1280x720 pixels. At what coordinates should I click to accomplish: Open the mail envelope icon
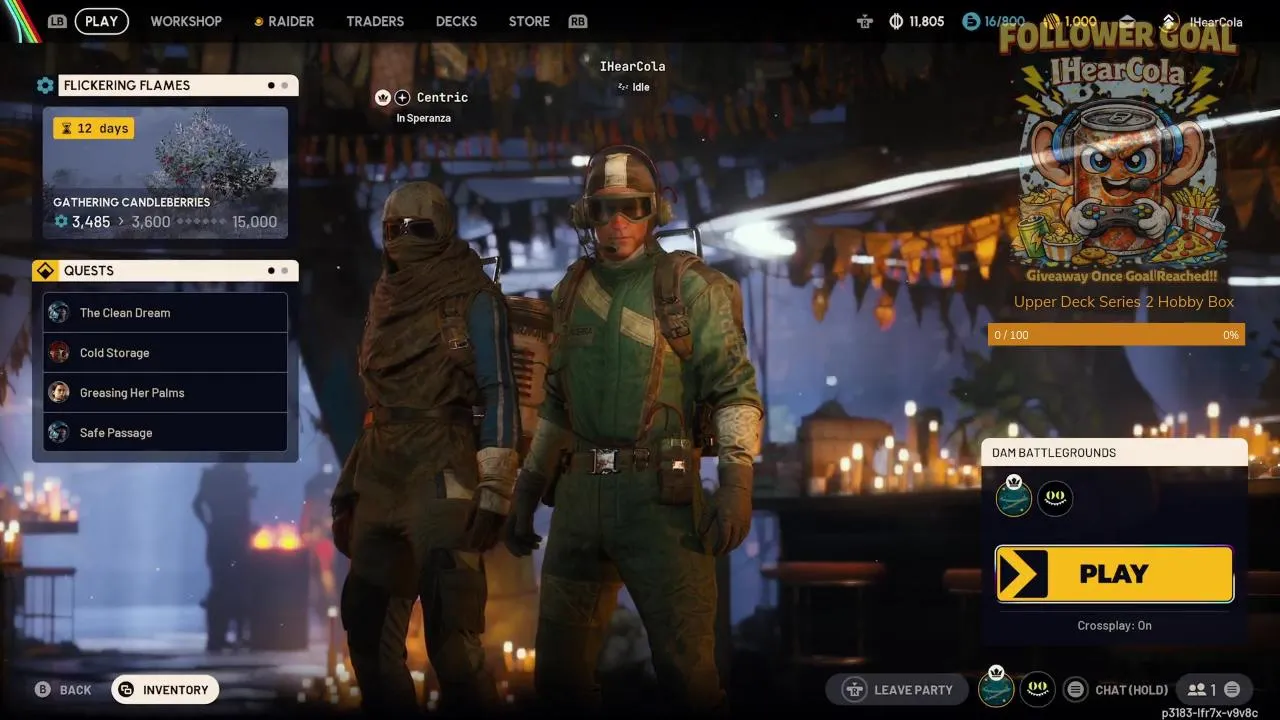(x=1127, y=21)
